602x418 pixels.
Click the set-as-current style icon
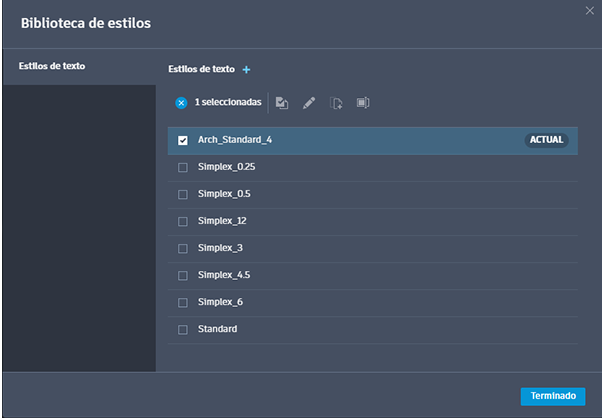282,102
